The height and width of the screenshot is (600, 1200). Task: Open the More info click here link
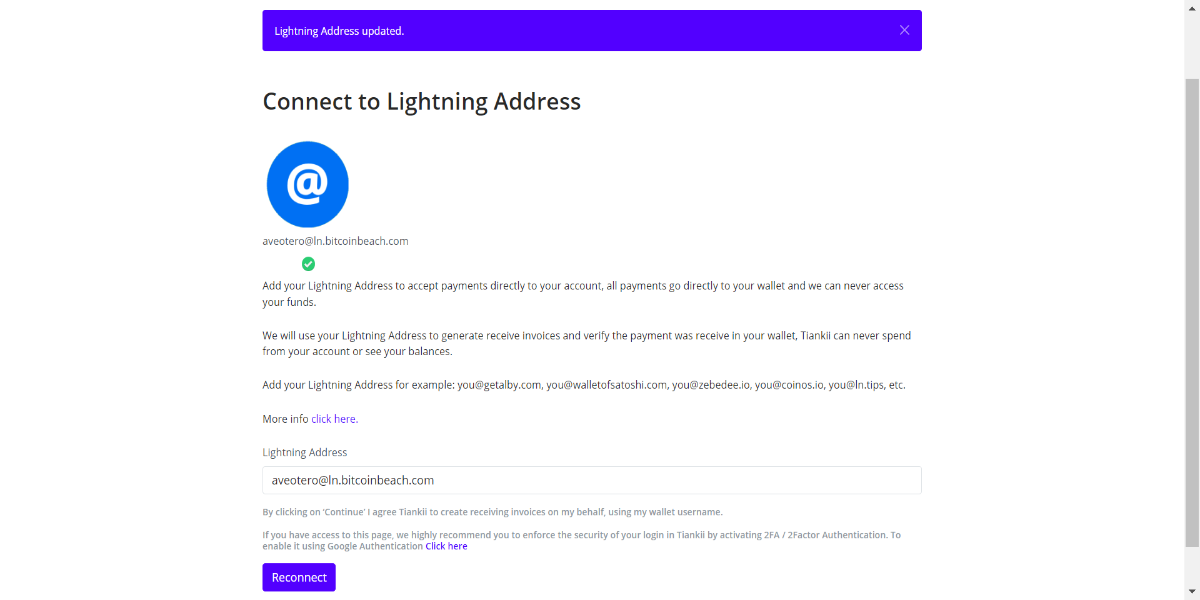tap(334, 419)
